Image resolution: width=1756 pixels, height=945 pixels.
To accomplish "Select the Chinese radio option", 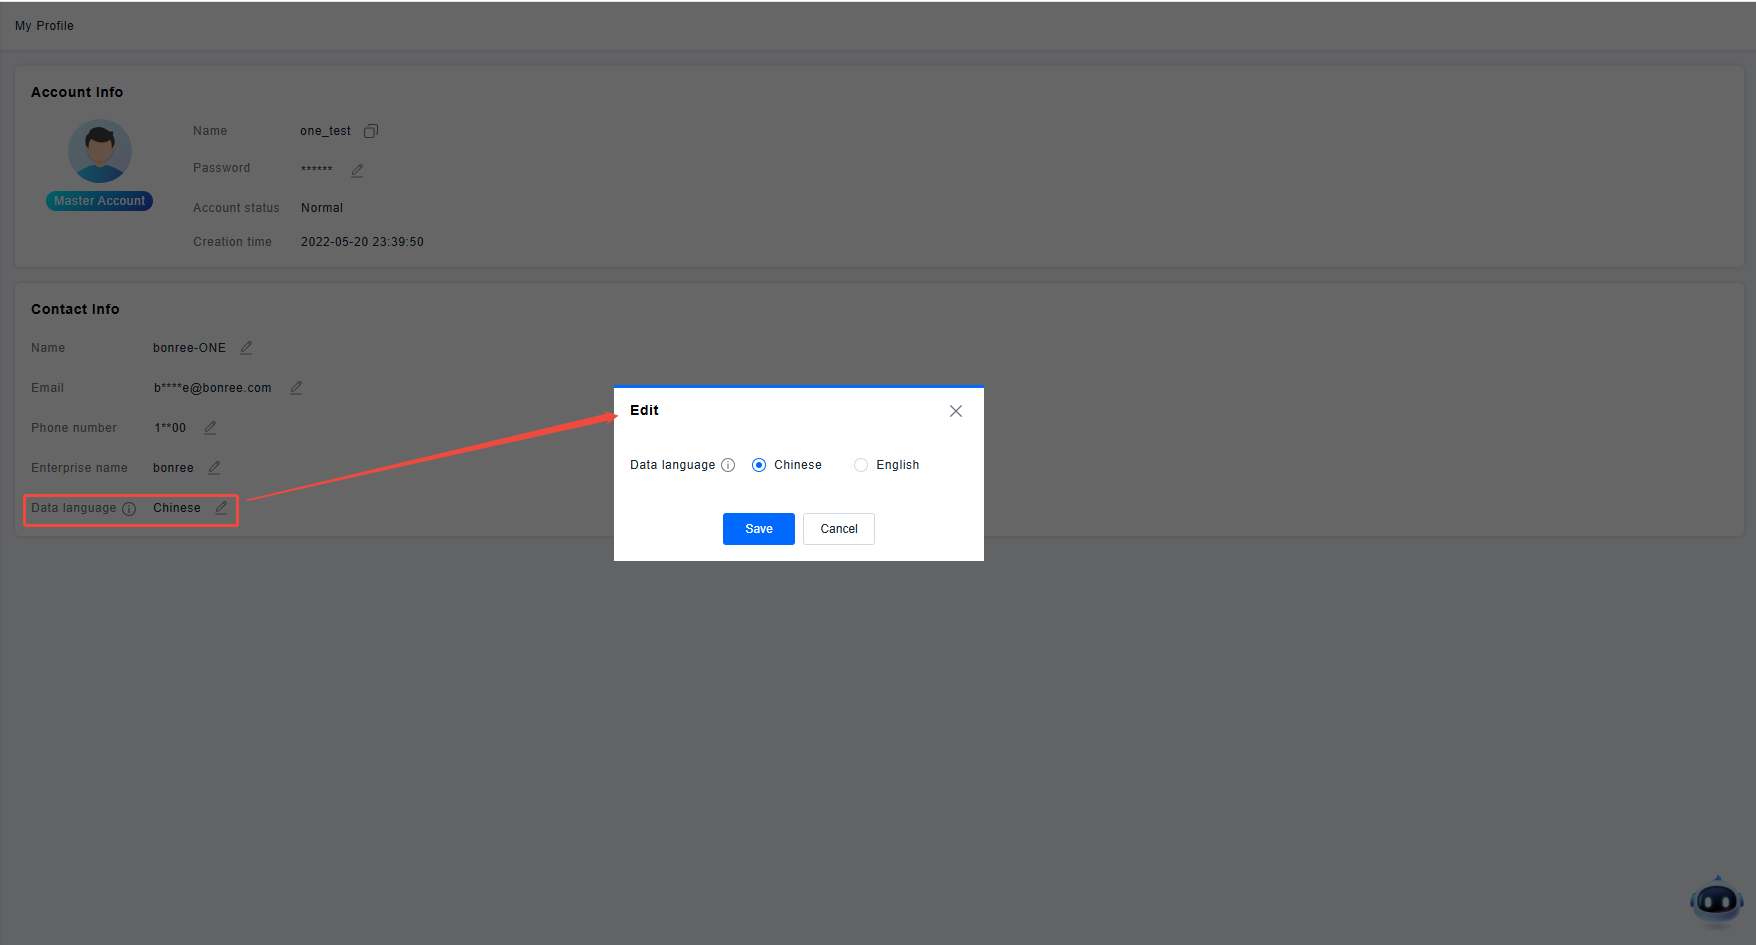I will click(x=759, y=465).
